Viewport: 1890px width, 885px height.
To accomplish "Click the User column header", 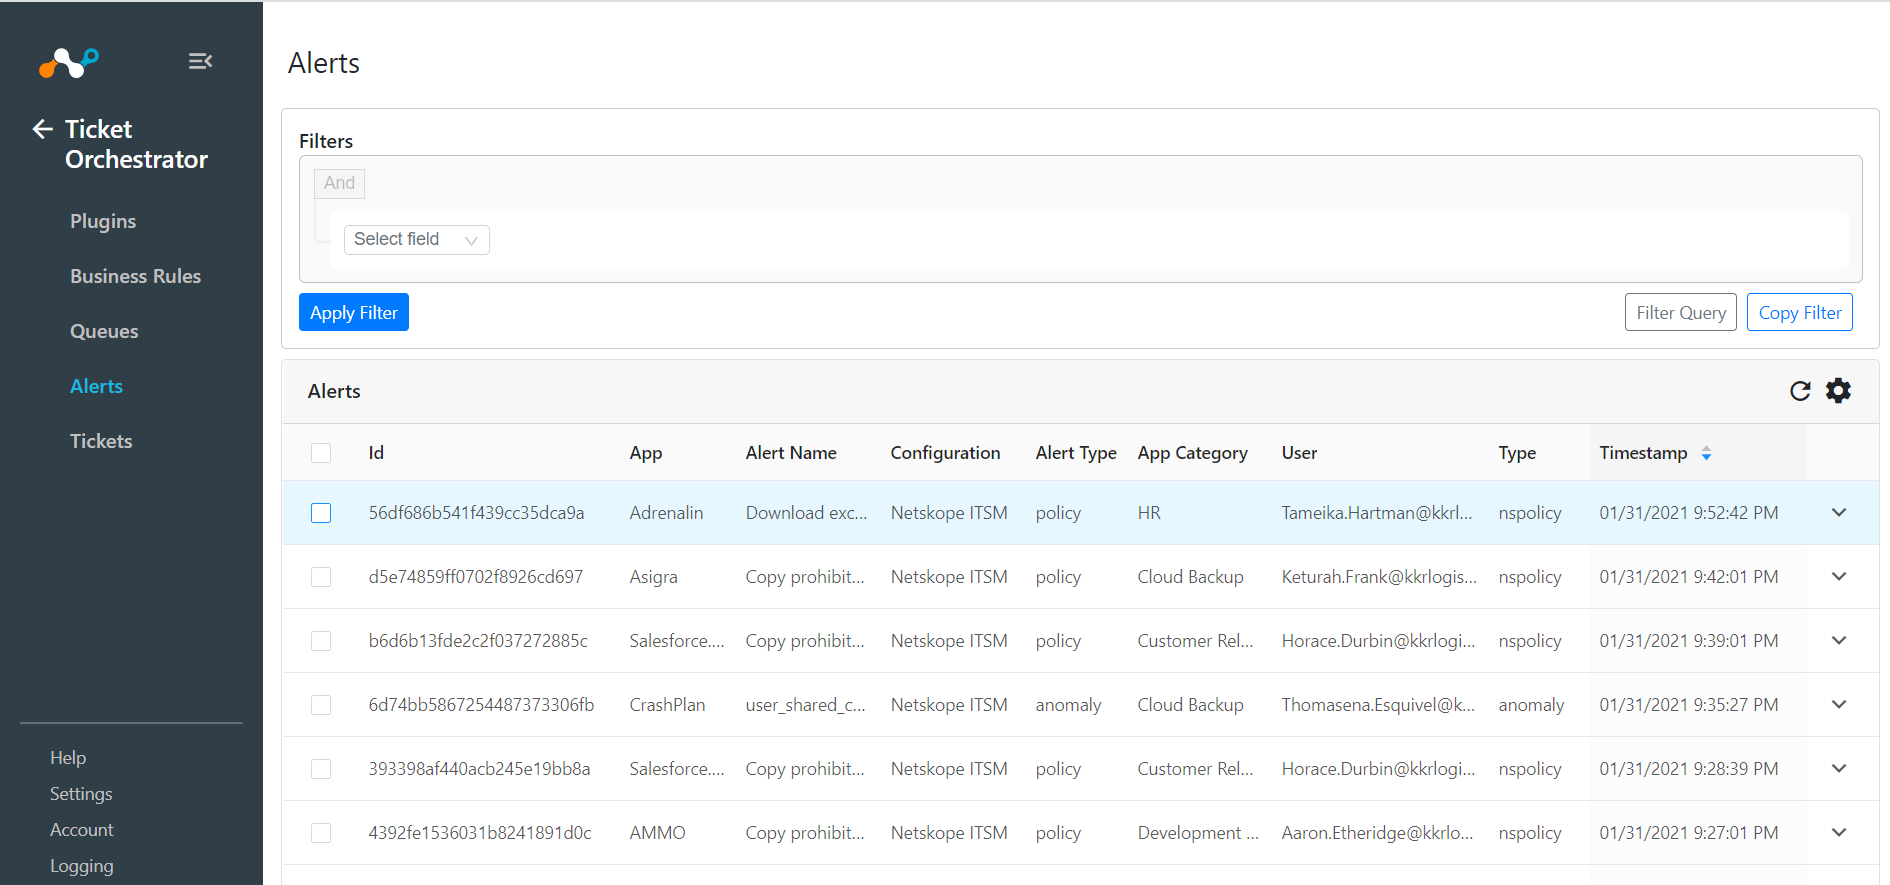I will tap(1299, 453).
